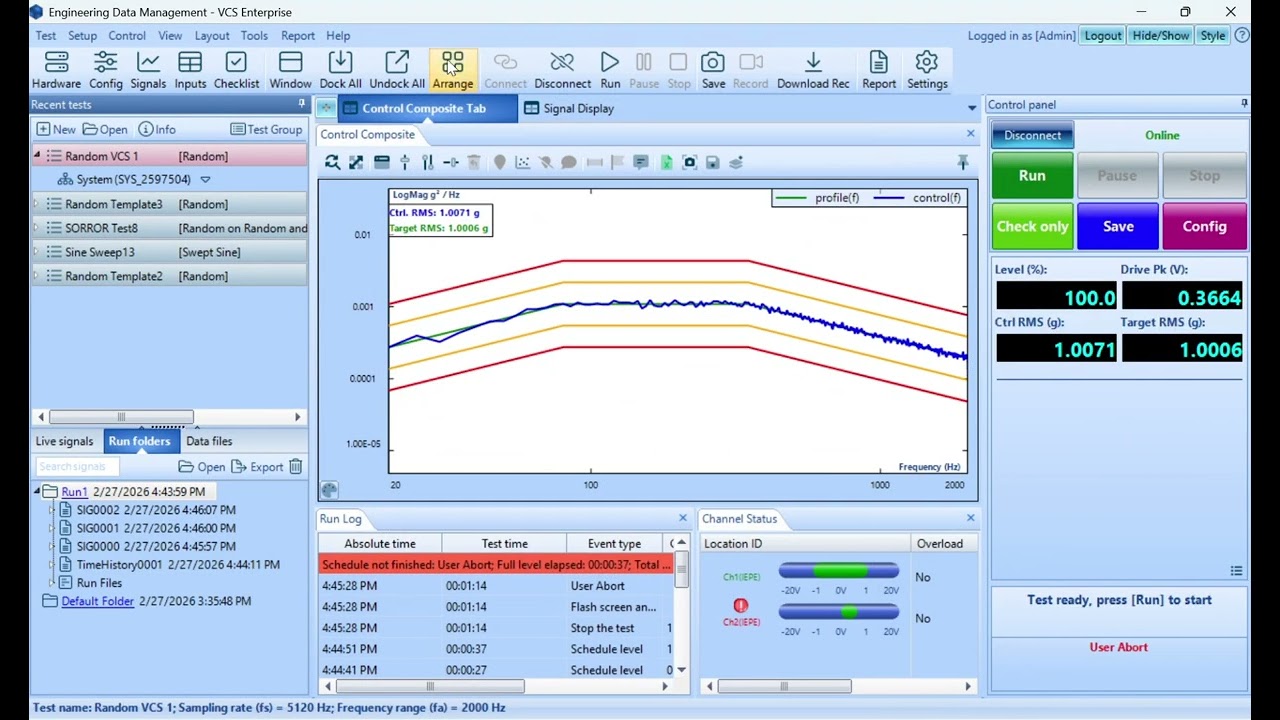1280x720 pixels.
Task: Click the Logout button
Action: click(1103, 36)
